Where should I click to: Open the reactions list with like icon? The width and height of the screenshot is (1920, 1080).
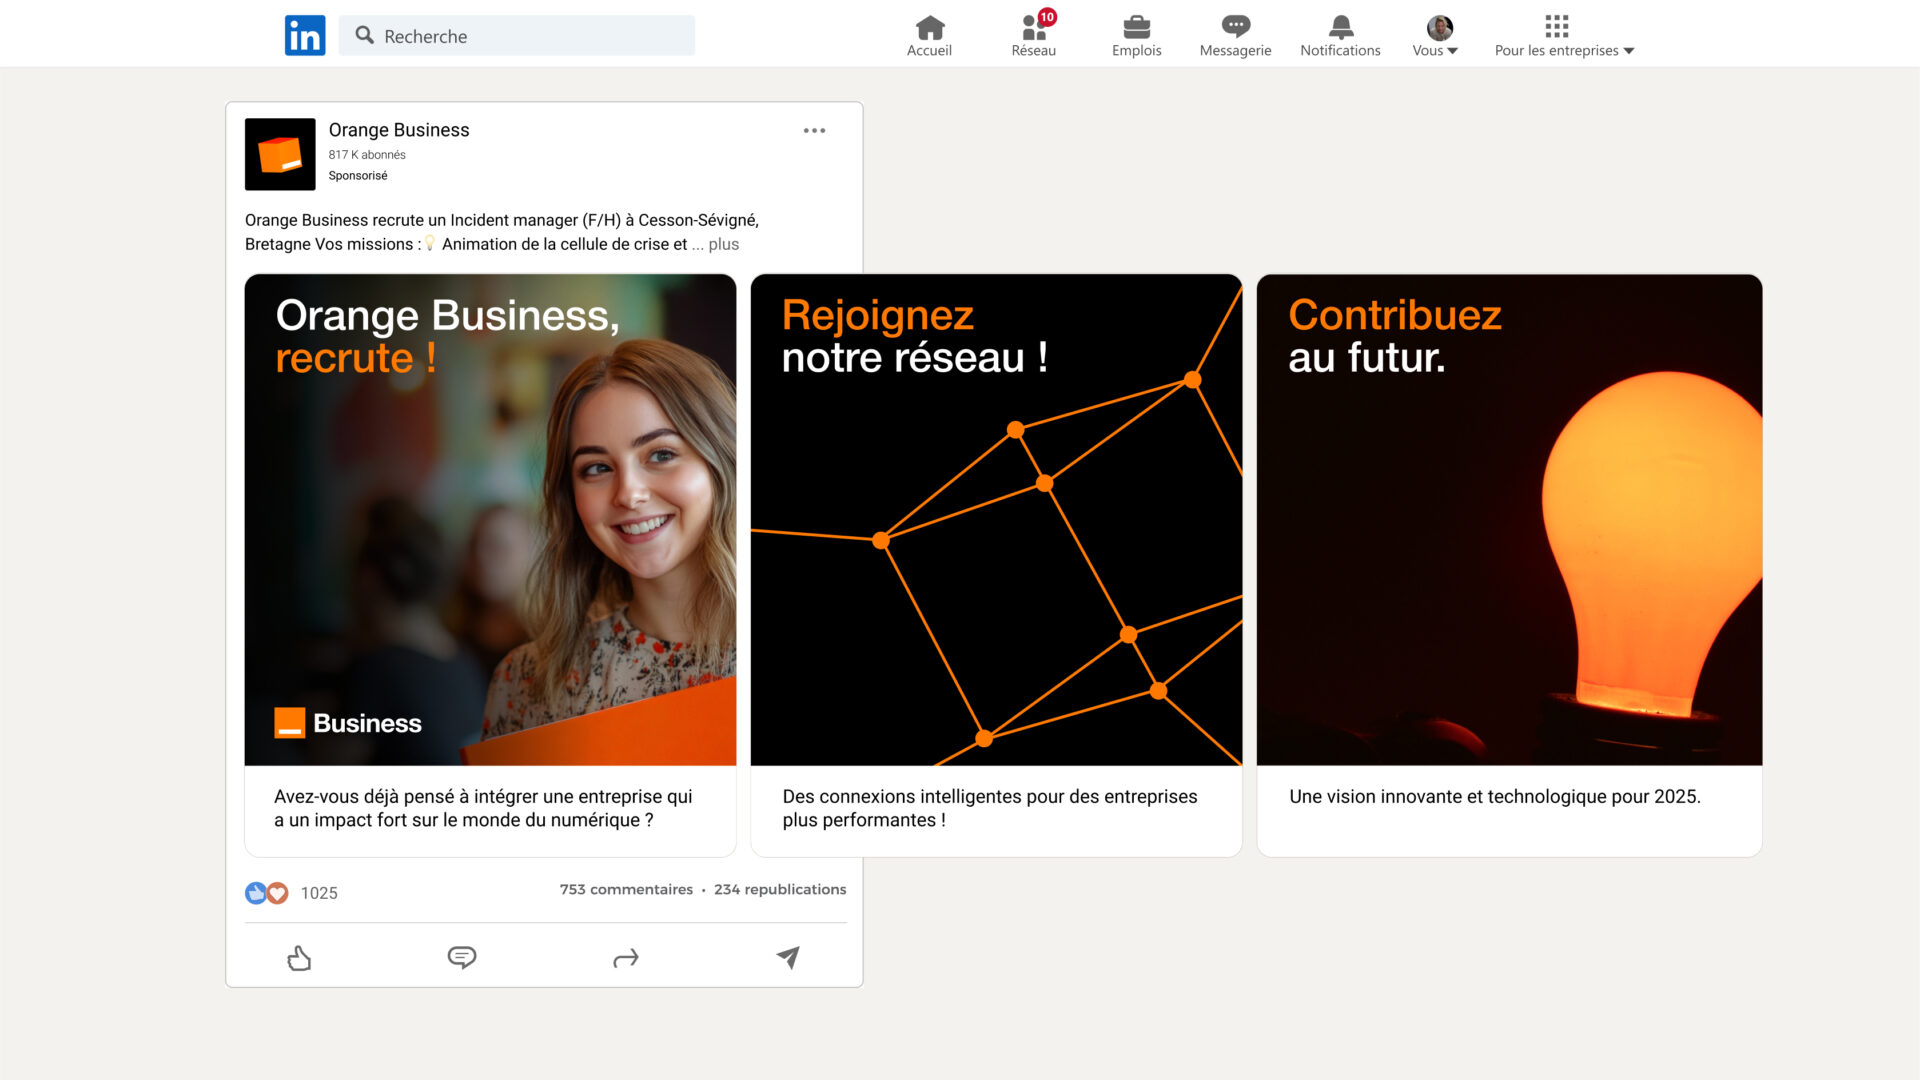(x=255, y=893)
